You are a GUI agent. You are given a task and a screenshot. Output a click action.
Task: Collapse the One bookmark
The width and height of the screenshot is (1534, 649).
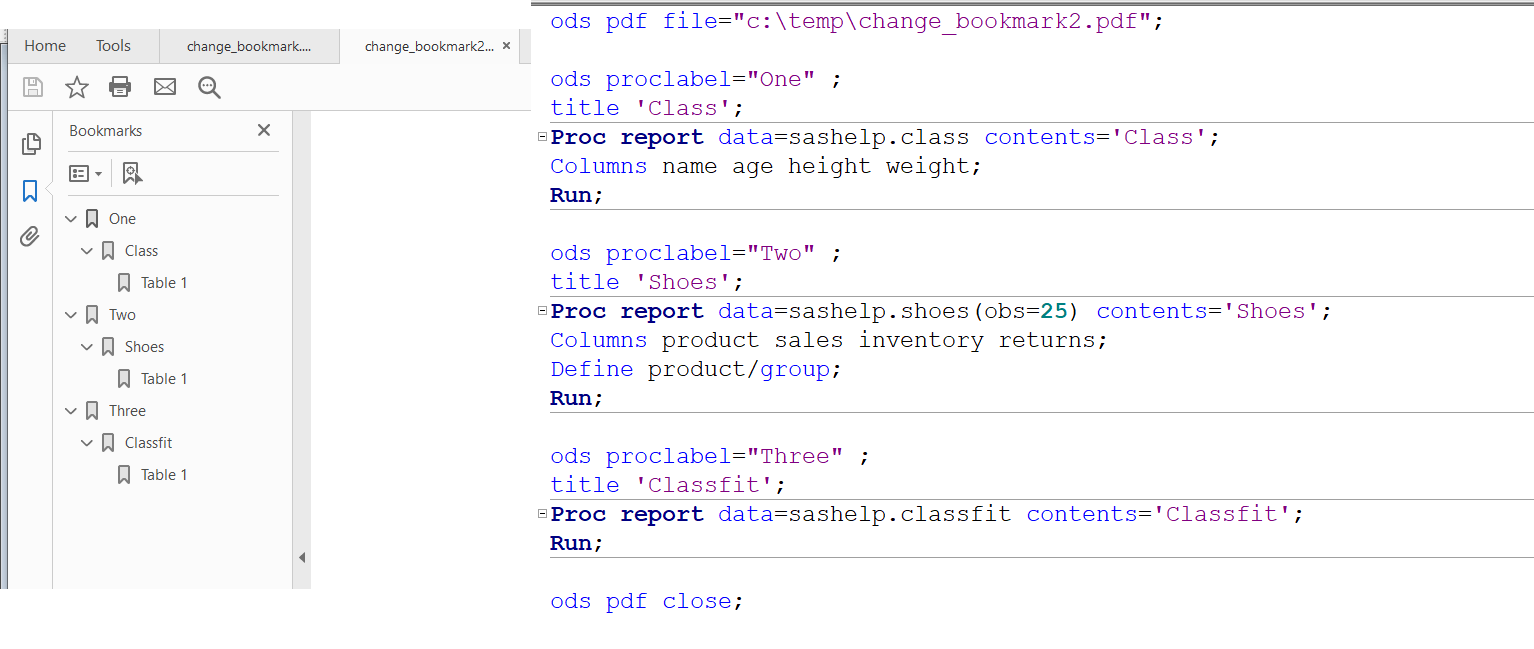(70, 218)
